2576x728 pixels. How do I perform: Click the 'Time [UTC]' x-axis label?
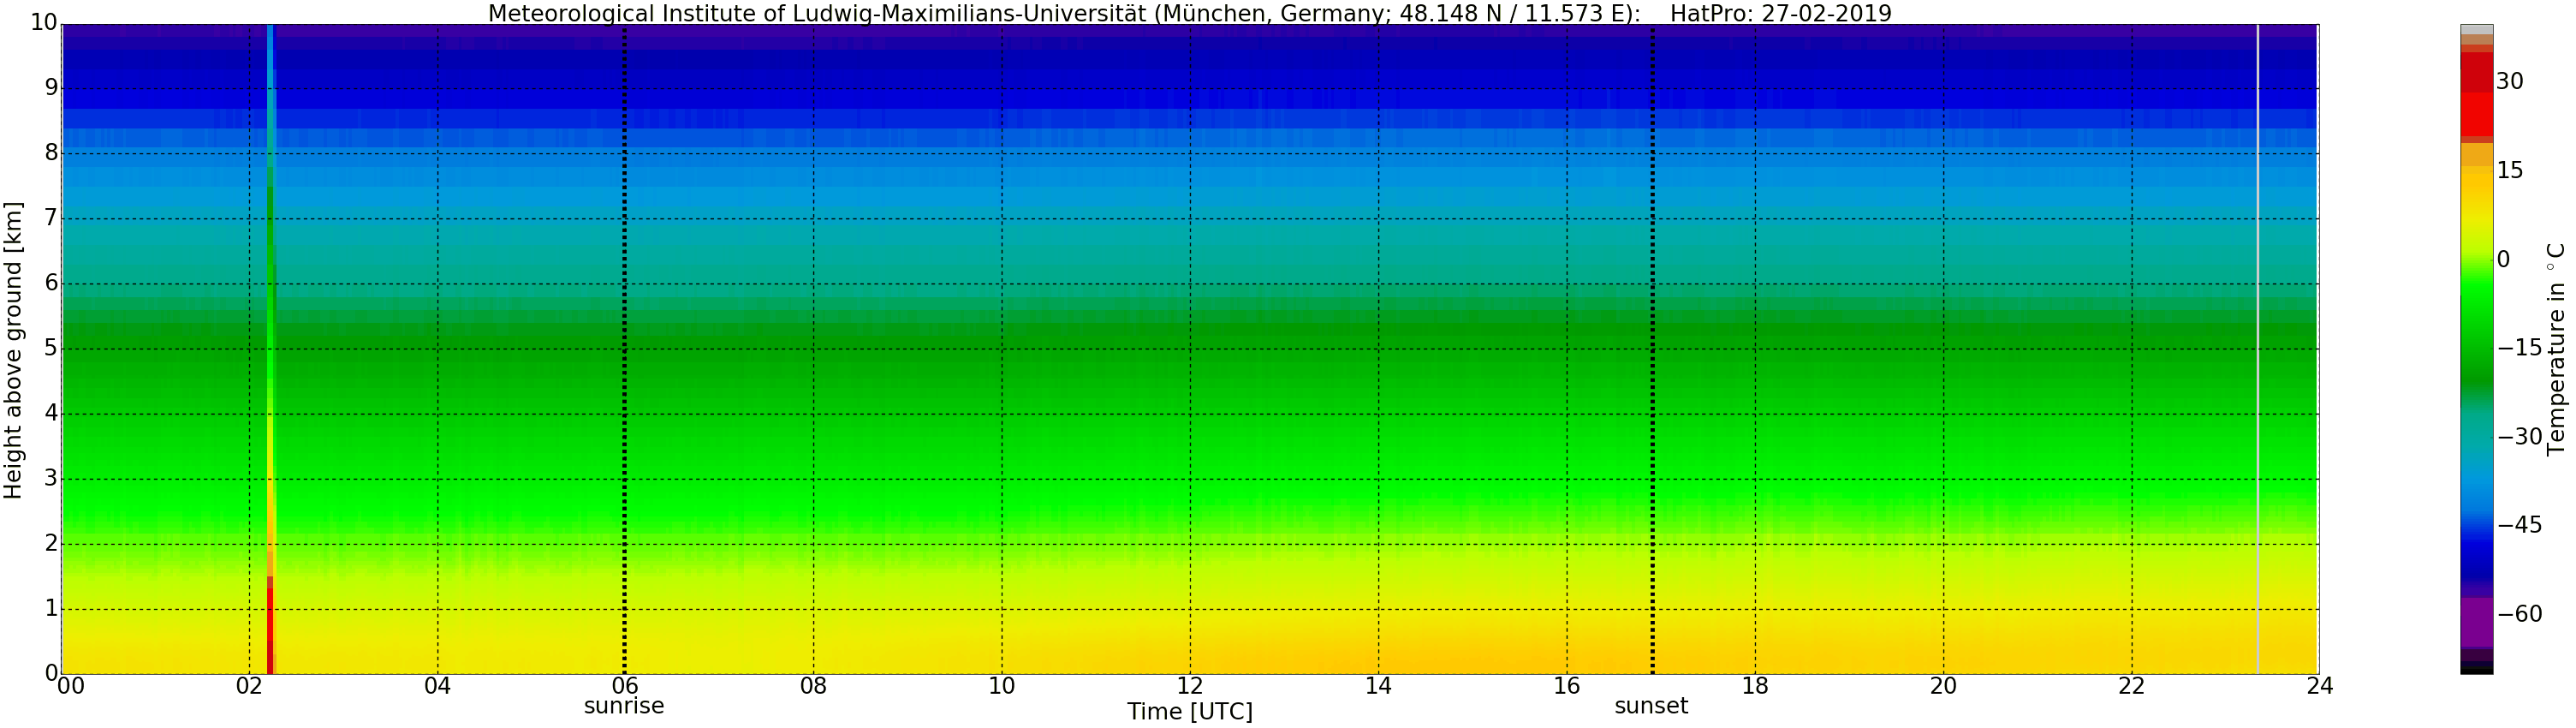[1189, 711]
